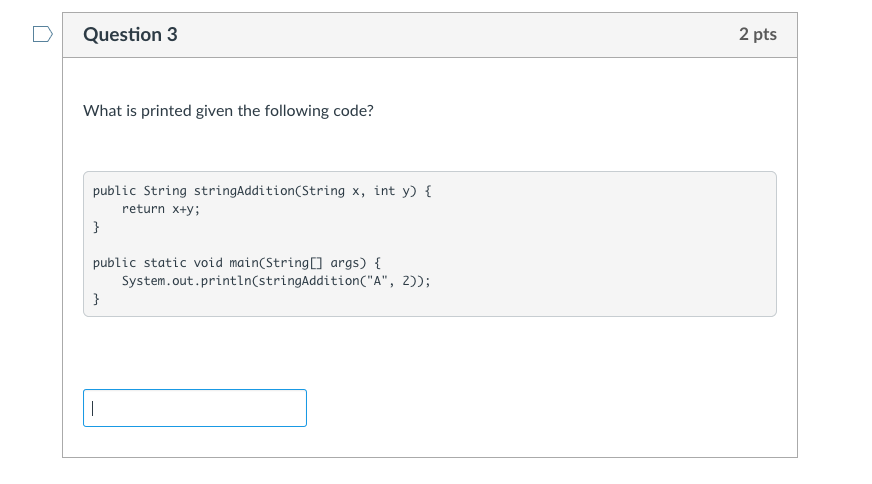
Task: Click the "return" keyword
Action: 143,209
